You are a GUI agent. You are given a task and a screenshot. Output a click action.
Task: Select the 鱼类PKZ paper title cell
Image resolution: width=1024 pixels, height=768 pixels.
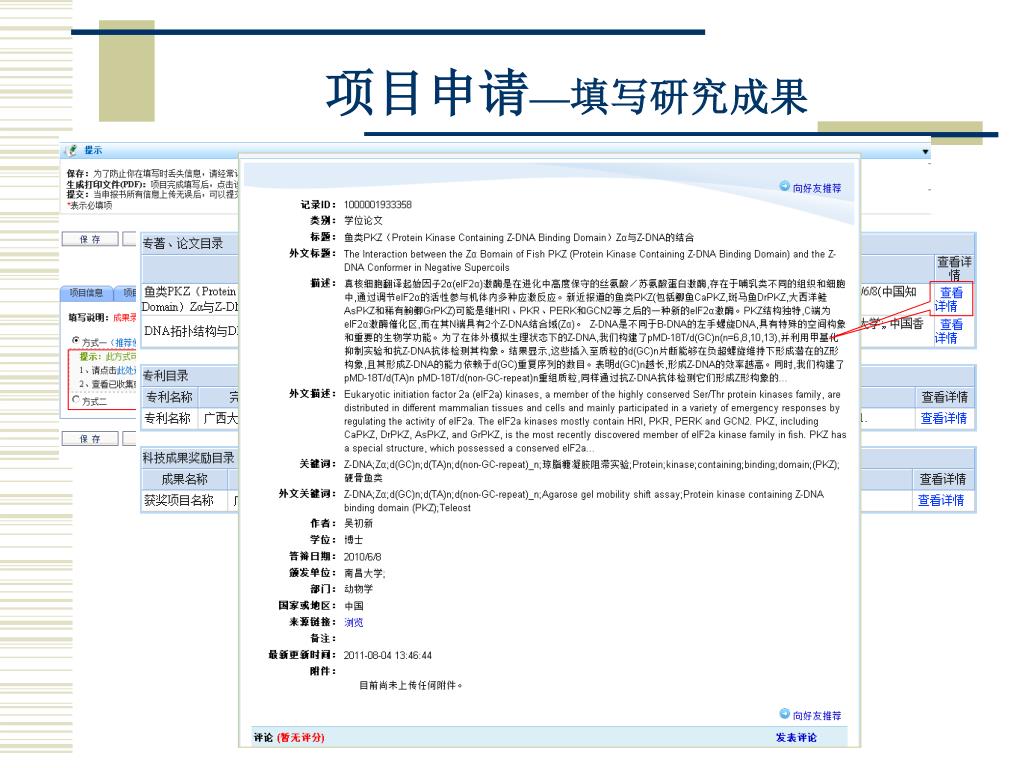(190, 299)
